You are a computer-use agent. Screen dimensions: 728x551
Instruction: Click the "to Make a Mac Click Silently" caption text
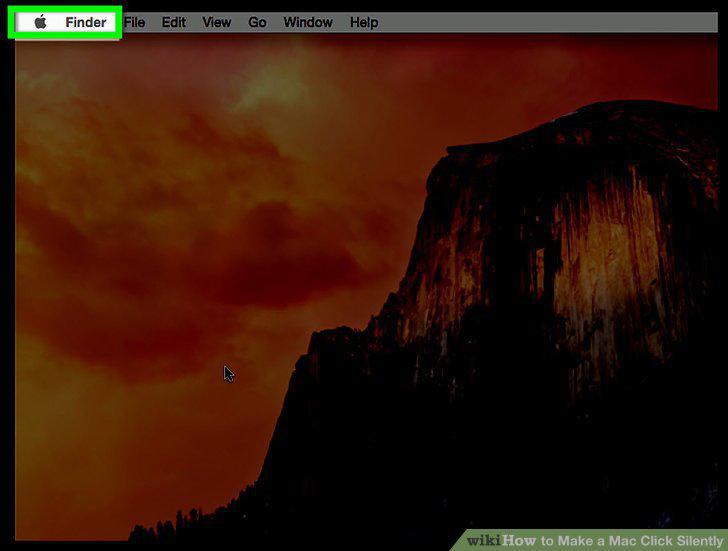(x=631, y=540)
